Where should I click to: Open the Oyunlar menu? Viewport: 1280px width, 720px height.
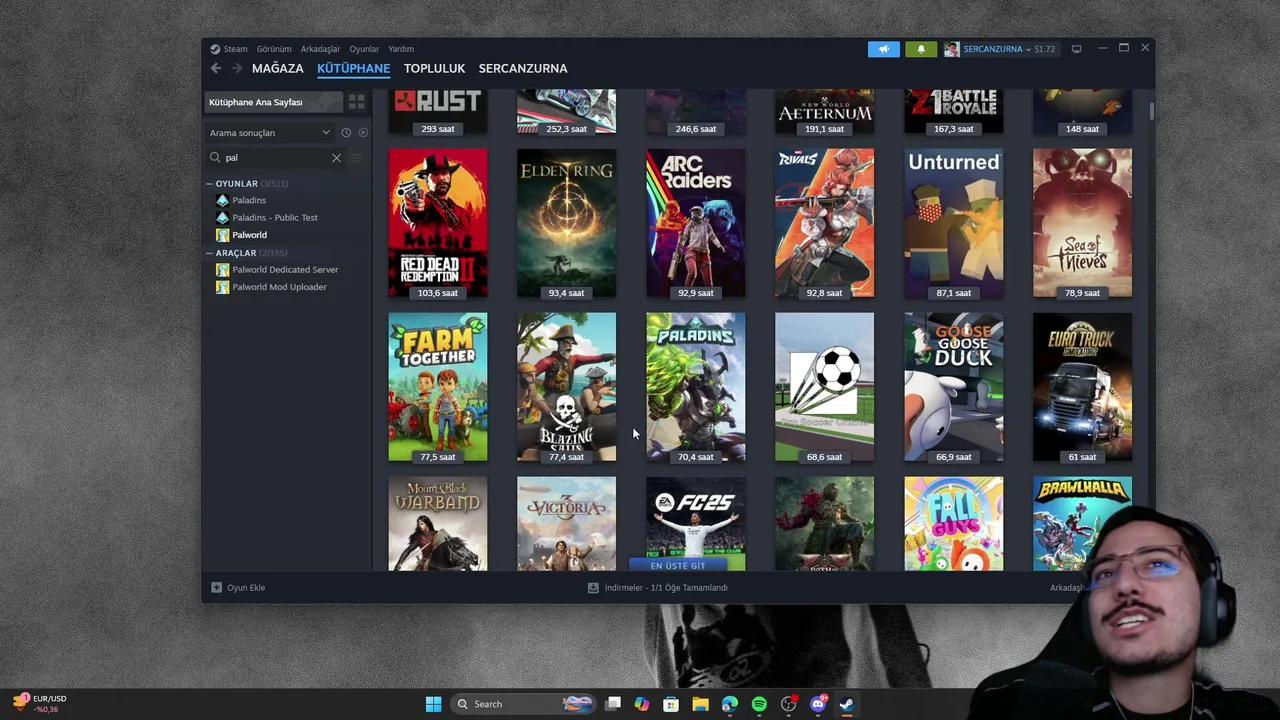(x=364, y=49)
